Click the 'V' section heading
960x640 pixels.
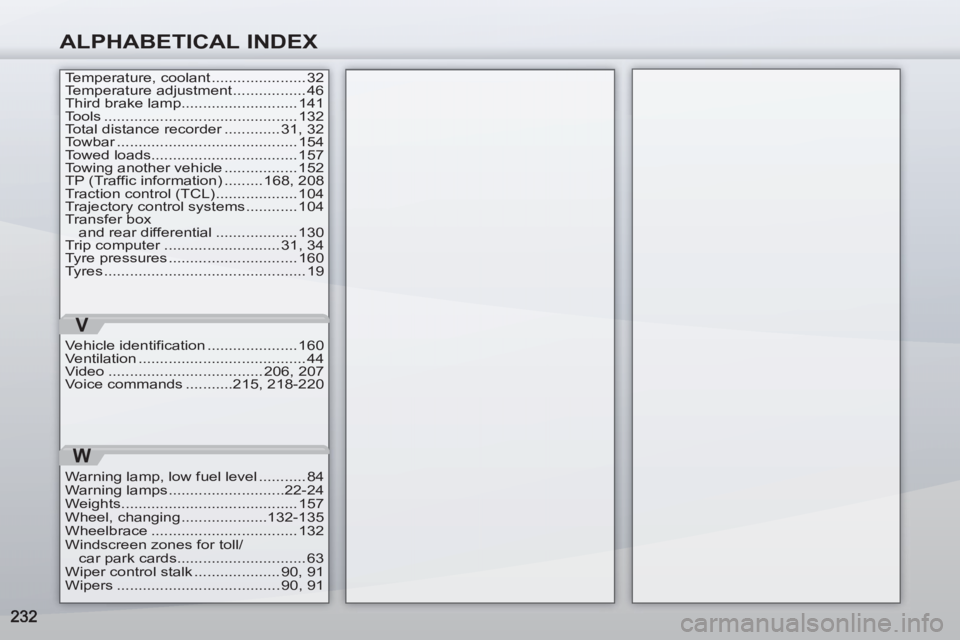coord(81,325)
